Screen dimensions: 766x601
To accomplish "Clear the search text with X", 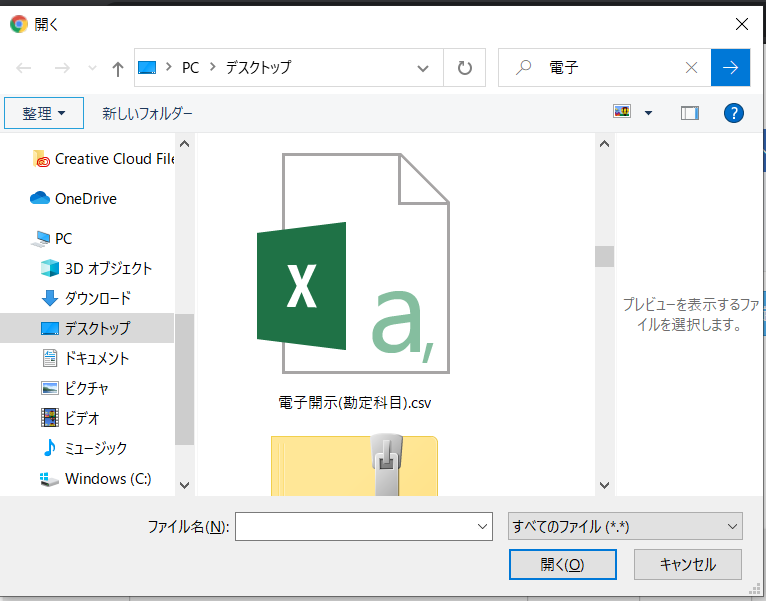I will coord(691,67).
